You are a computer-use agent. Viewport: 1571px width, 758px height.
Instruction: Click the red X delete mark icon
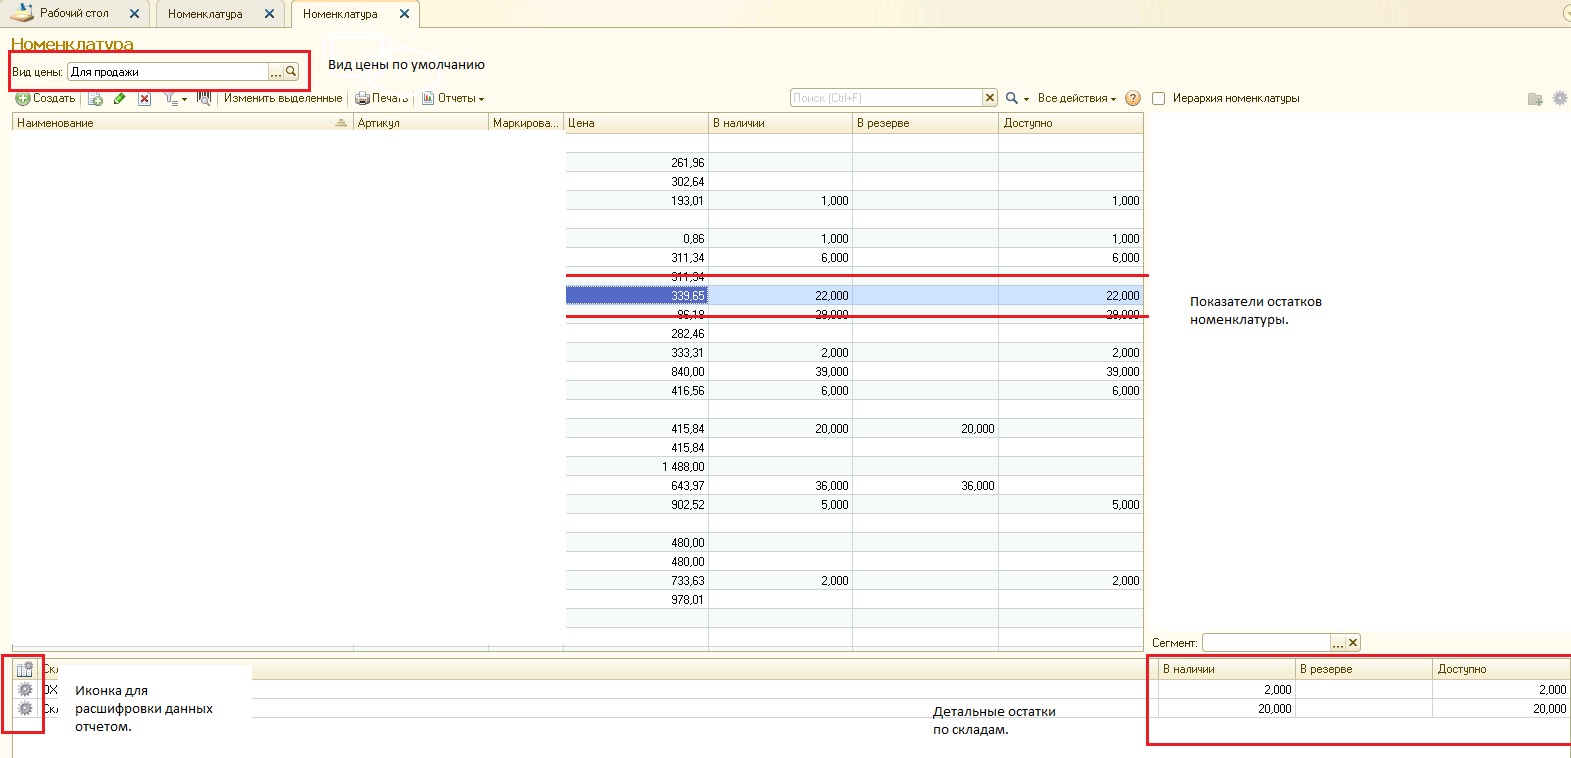tap(144, 98)
